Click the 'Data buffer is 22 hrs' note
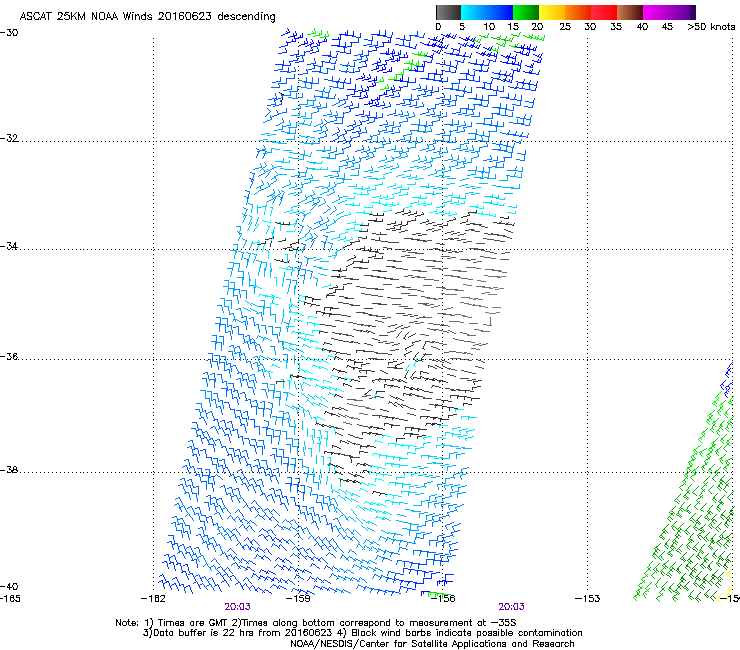740x650 pixels. (x=238, y=633)
